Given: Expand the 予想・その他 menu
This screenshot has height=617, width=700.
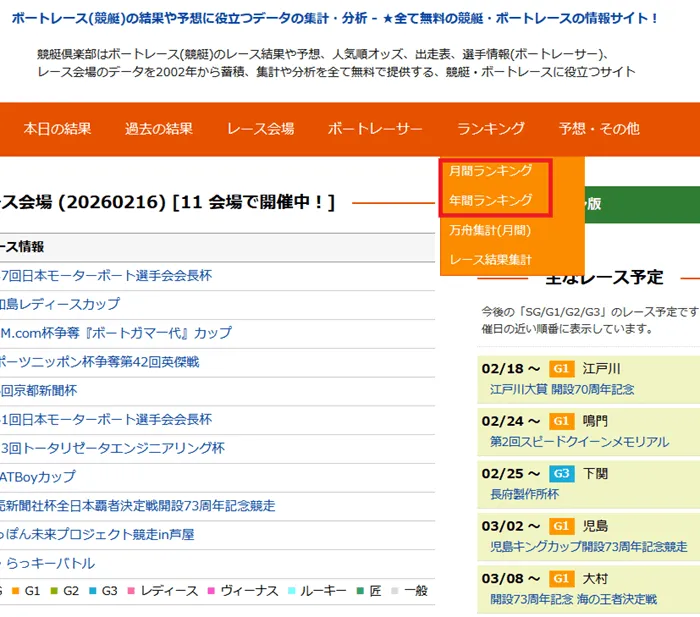Looking at the screenshot, I should (x=598, y=129).
